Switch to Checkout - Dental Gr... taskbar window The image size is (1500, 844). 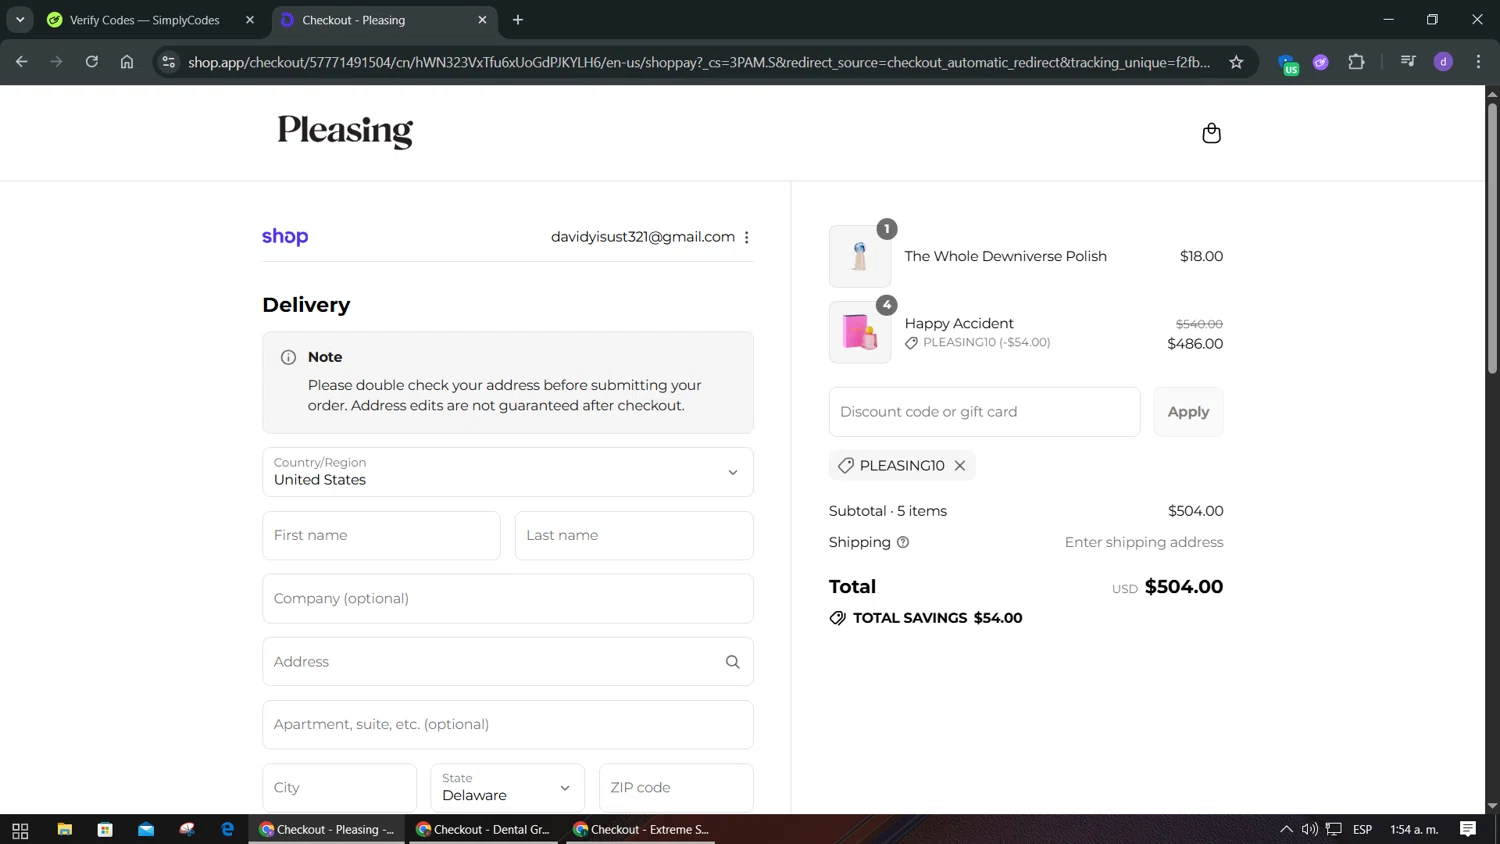point(484,830)
